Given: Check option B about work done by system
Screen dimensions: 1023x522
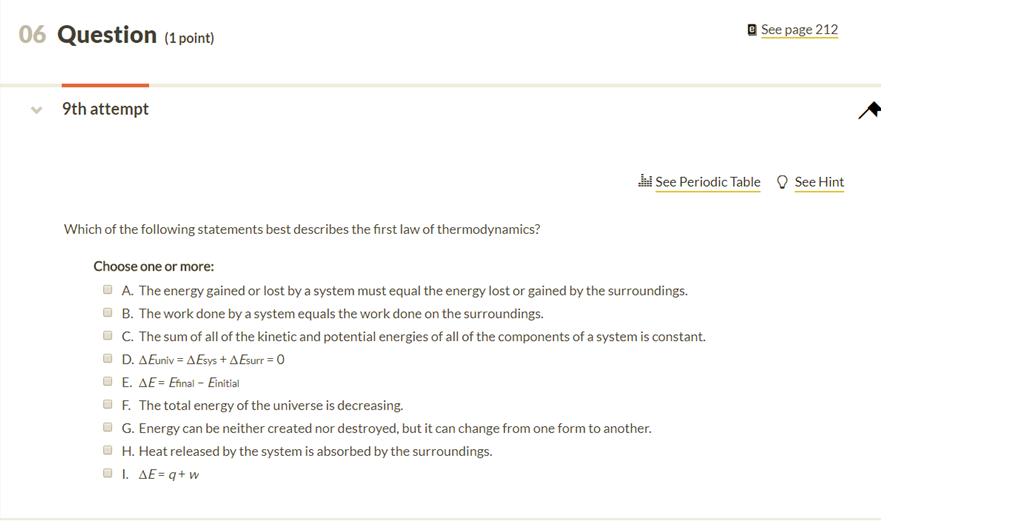Looking at the screenshot, I should (x=108, y=313).
